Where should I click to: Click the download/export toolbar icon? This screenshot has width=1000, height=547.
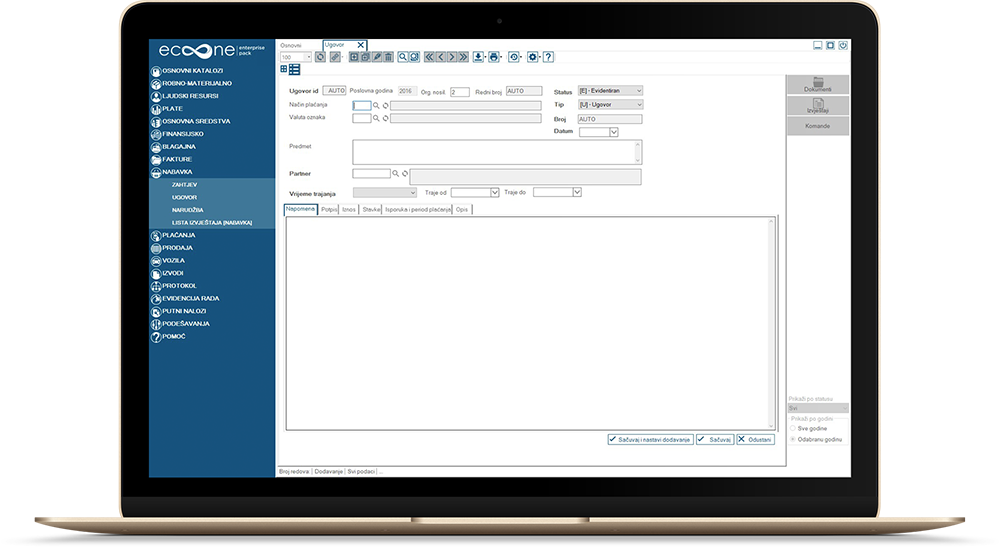point(478,57)
